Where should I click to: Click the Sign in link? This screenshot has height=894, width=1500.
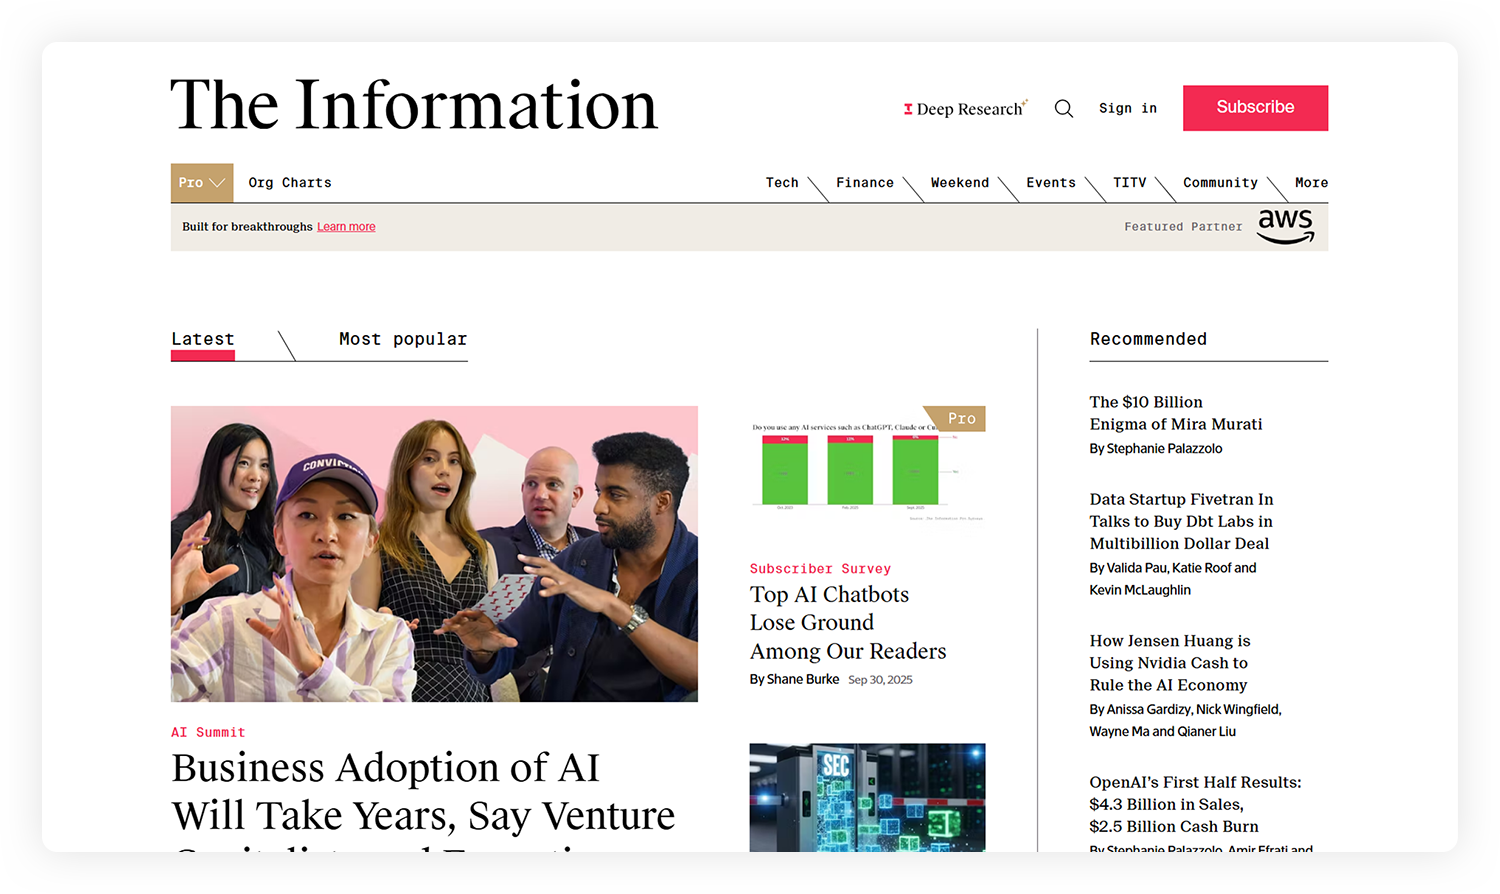[x=1127, y=108]
